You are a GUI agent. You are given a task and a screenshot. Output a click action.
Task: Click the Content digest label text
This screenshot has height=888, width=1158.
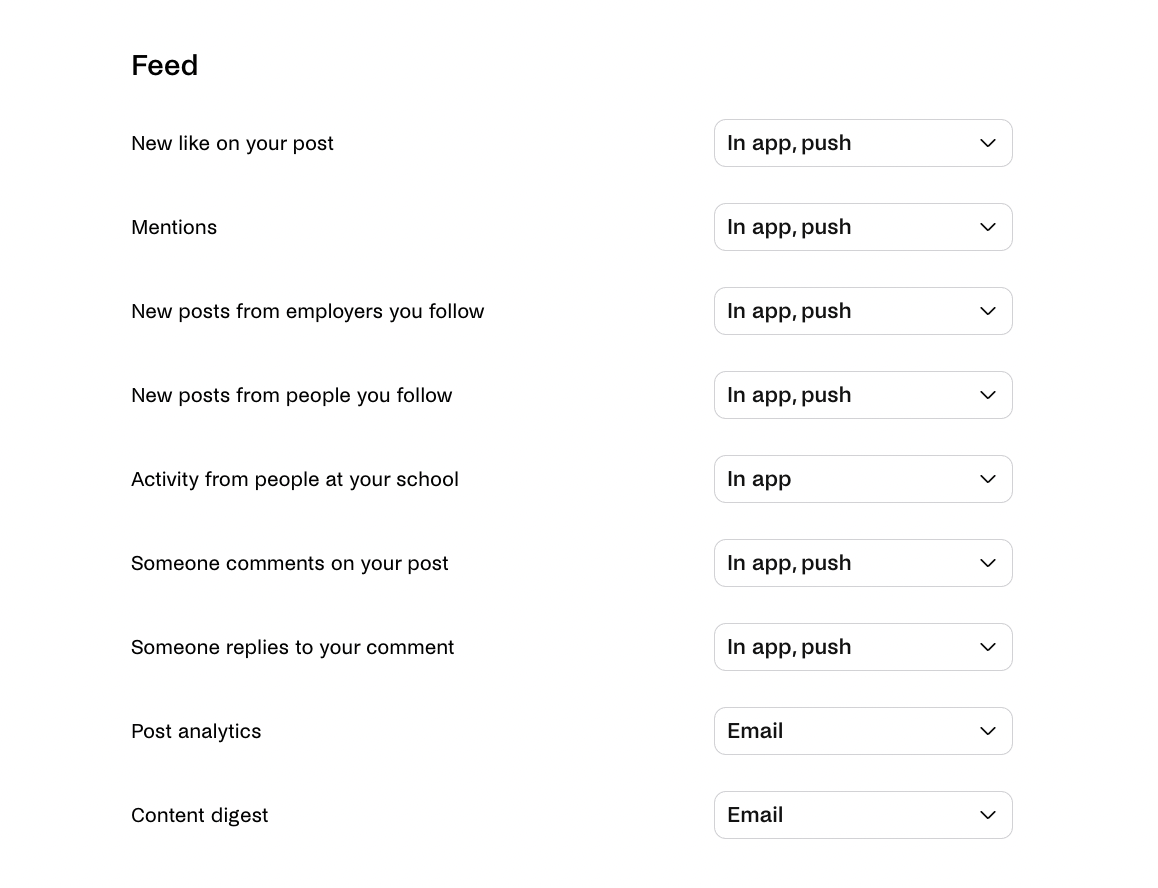[x=199, y=816]
